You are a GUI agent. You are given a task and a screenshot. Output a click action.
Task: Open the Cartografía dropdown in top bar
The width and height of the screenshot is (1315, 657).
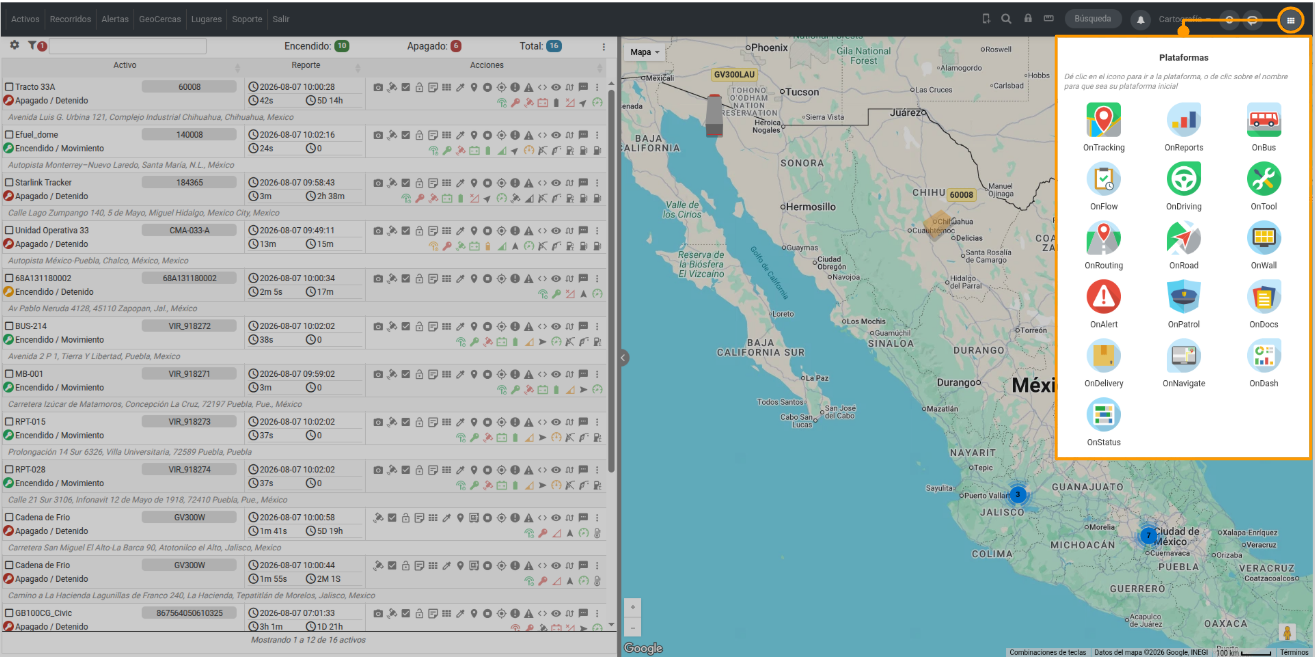tap(1185, 19)
